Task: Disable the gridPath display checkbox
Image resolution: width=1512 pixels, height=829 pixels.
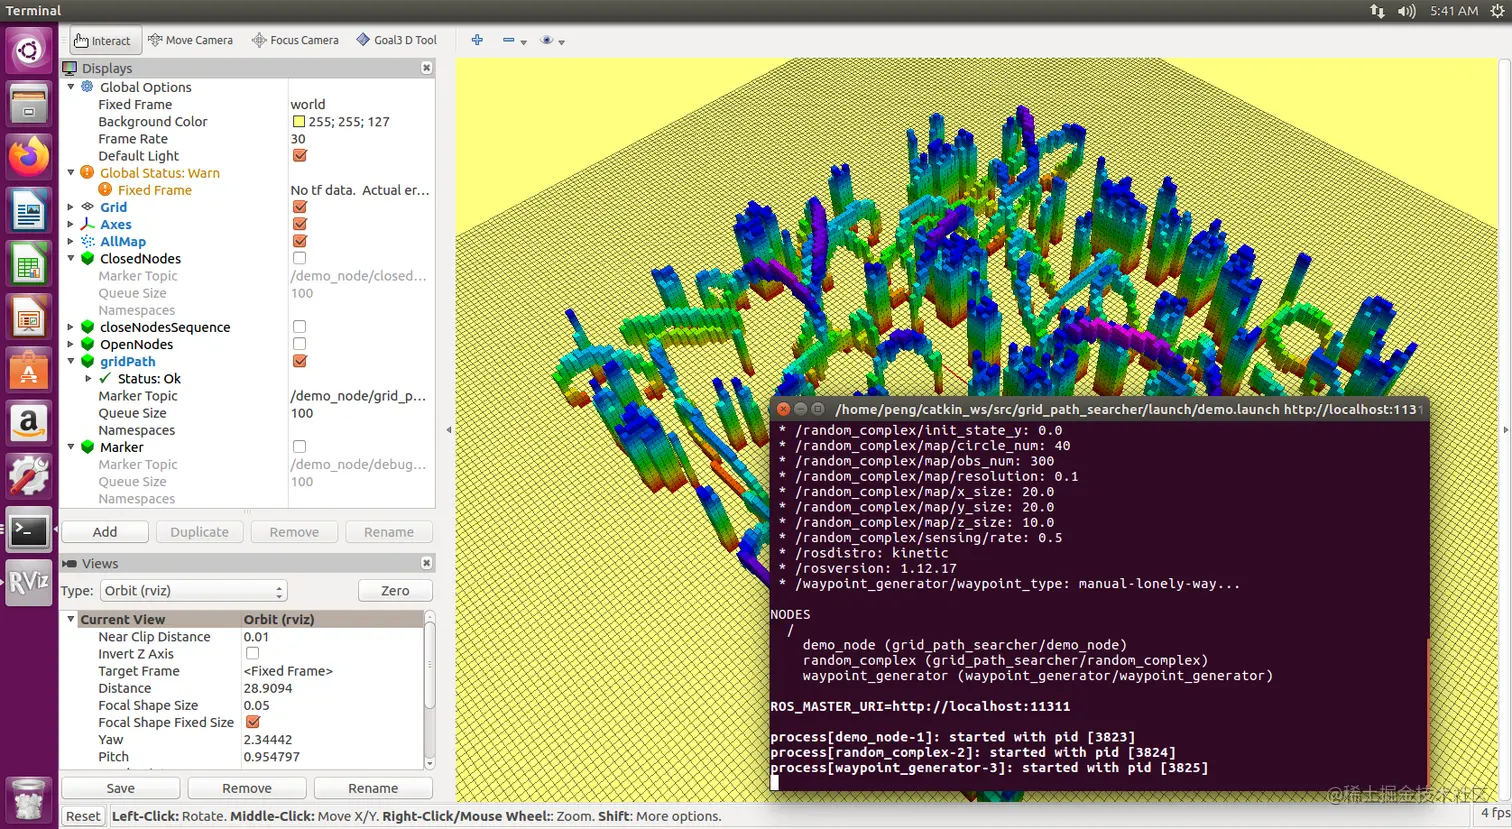Action: (299, 361)
